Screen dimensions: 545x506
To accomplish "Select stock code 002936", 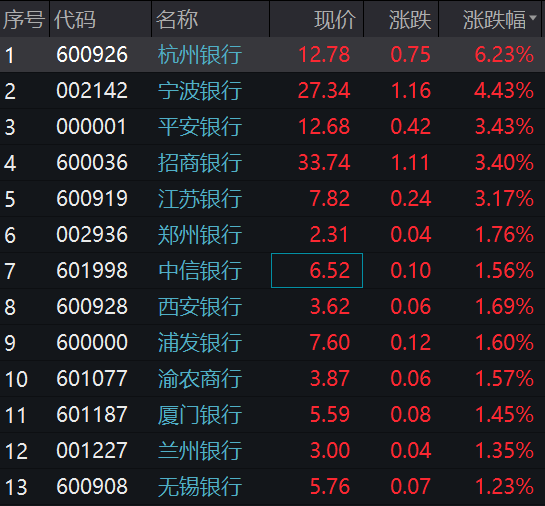I will click(x=92, y=235).
